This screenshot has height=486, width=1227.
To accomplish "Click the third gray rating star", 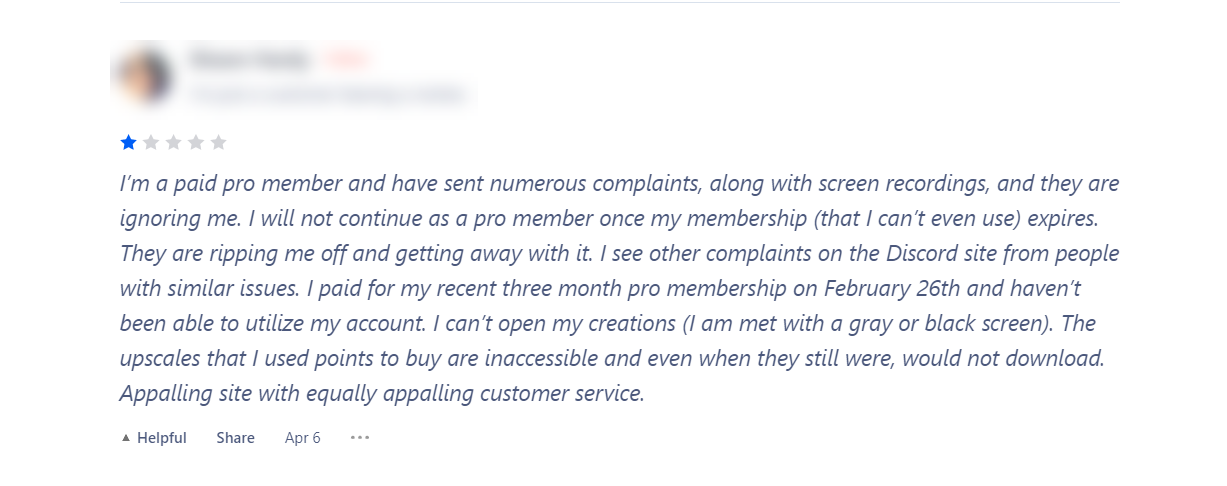I will click(173, 143).
